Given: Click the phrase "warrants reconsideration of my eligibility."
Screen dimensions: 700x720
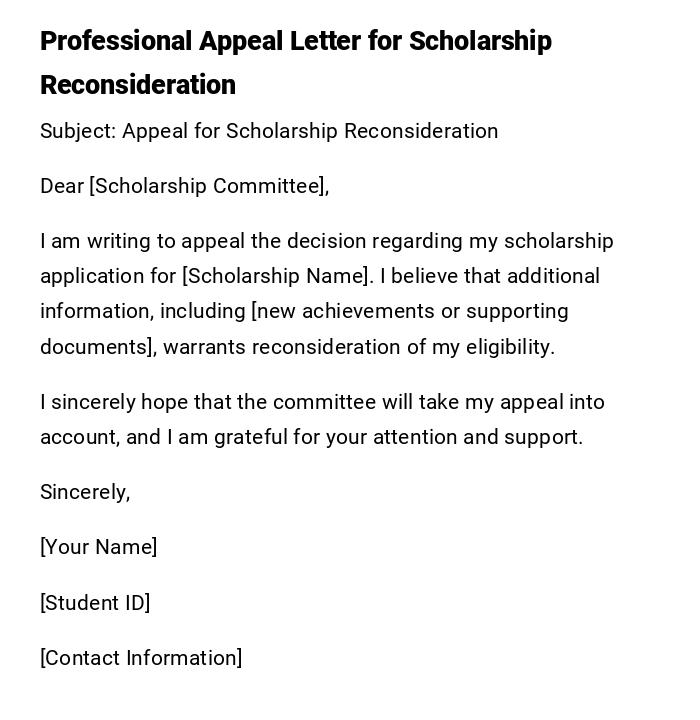Looking at the screenshot, I should 358,347.
